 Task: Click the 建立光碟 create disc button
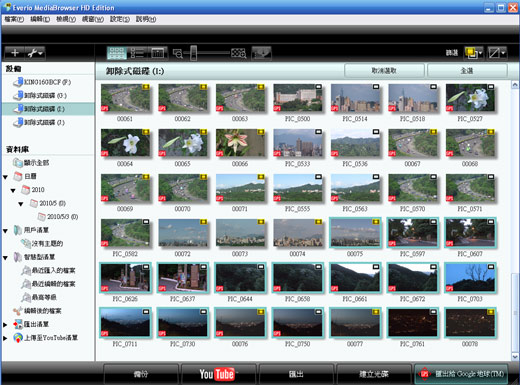tap(374, 374)
